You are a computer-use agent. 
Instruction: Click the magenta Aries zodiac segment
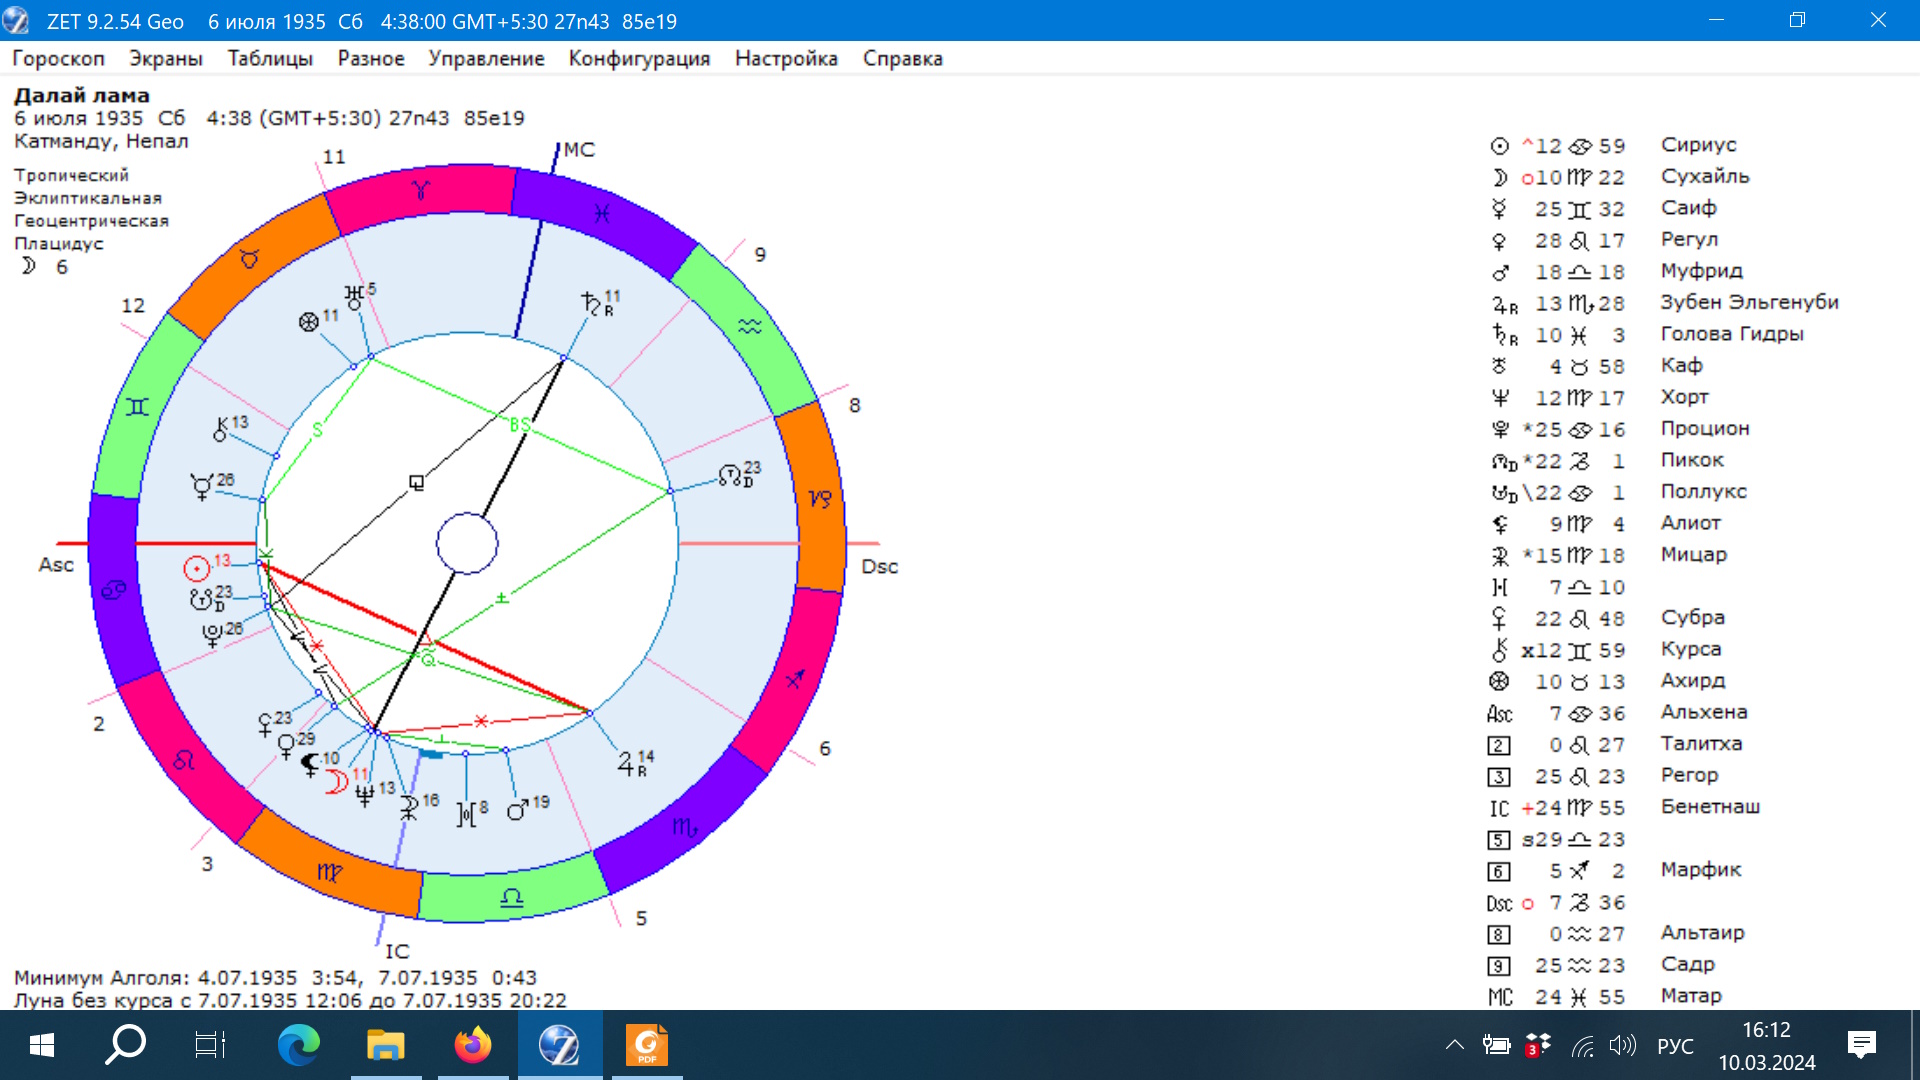click(x=420, y=190)
